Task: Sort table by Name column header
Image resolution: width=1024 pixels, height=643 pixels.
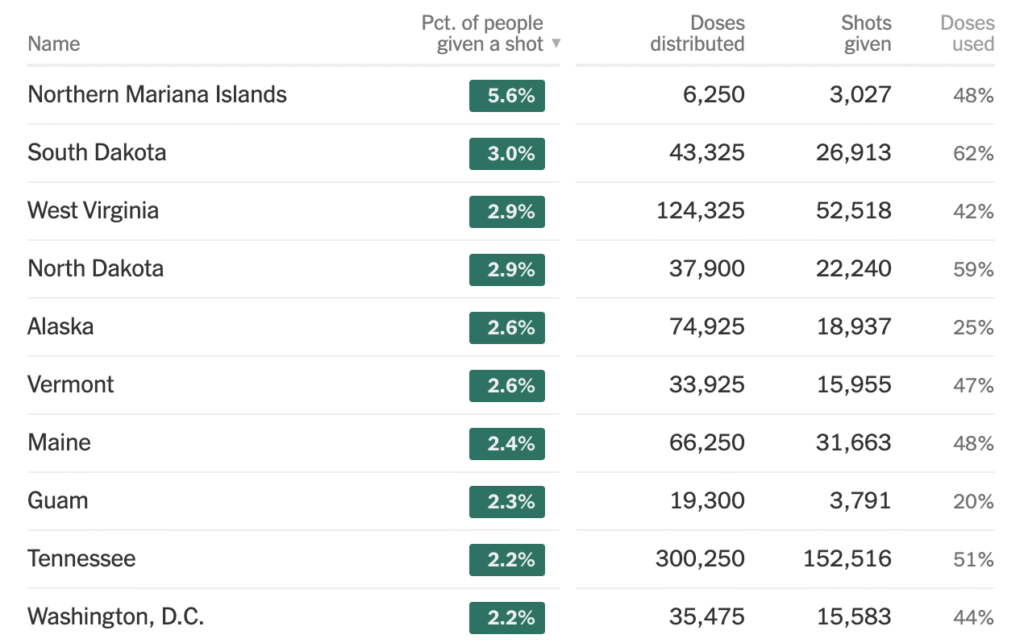Action: 54,44
